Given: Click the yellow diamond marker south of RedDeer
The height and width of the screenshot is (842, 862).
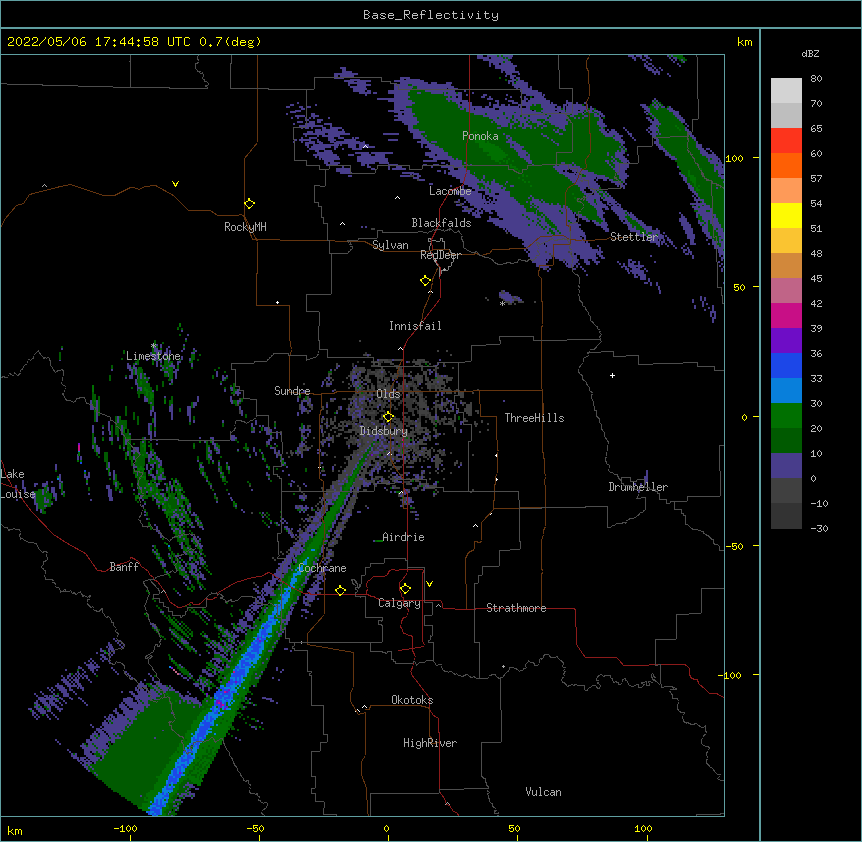Looking at the screenshot, I should (425, 281).
